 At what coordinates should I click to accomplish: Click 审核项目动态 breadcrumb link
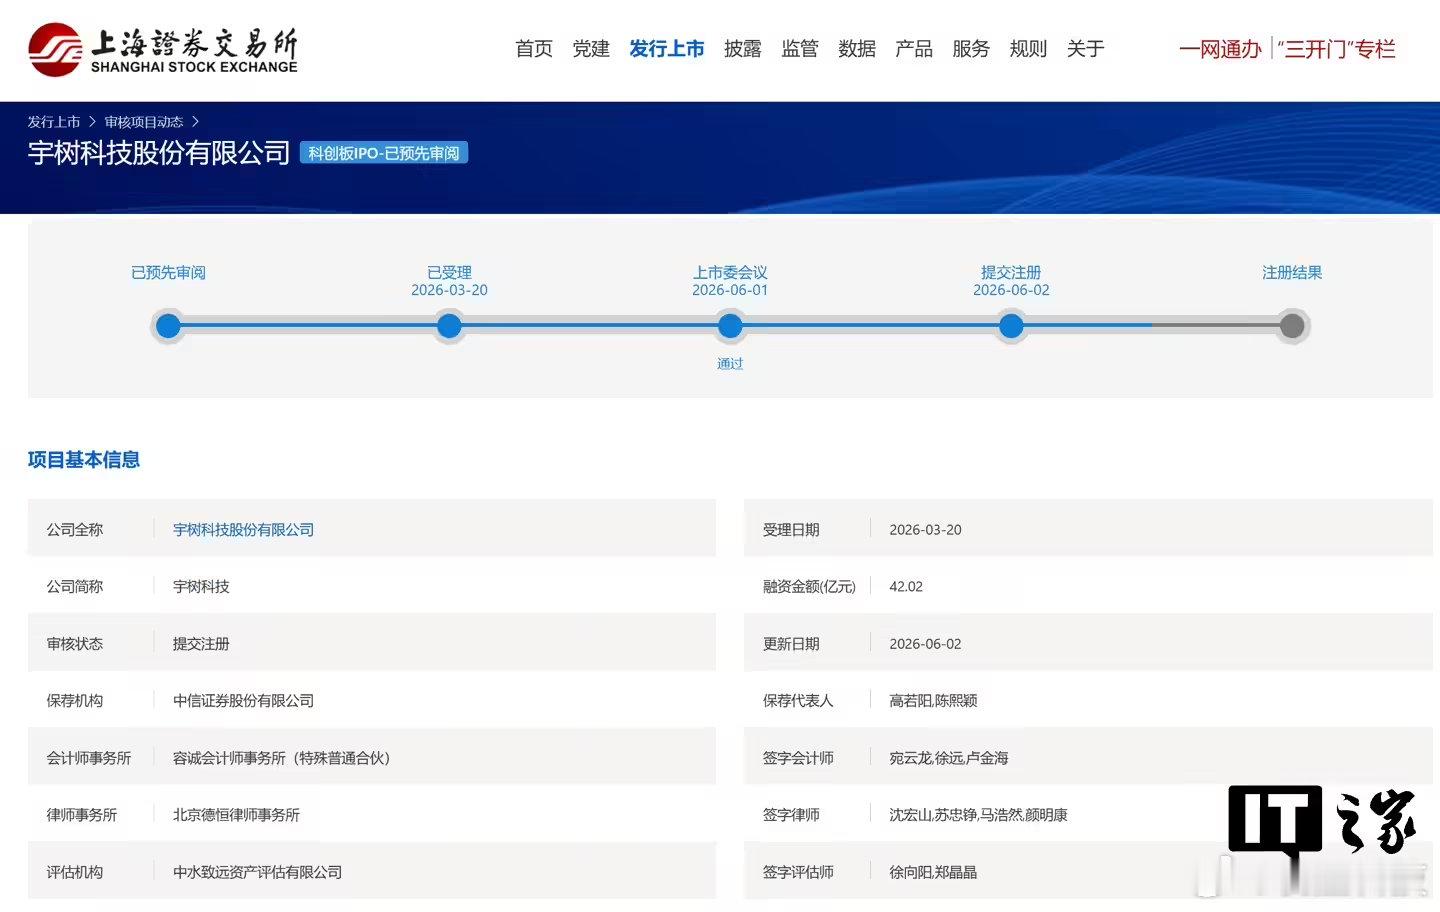point(144,122)
